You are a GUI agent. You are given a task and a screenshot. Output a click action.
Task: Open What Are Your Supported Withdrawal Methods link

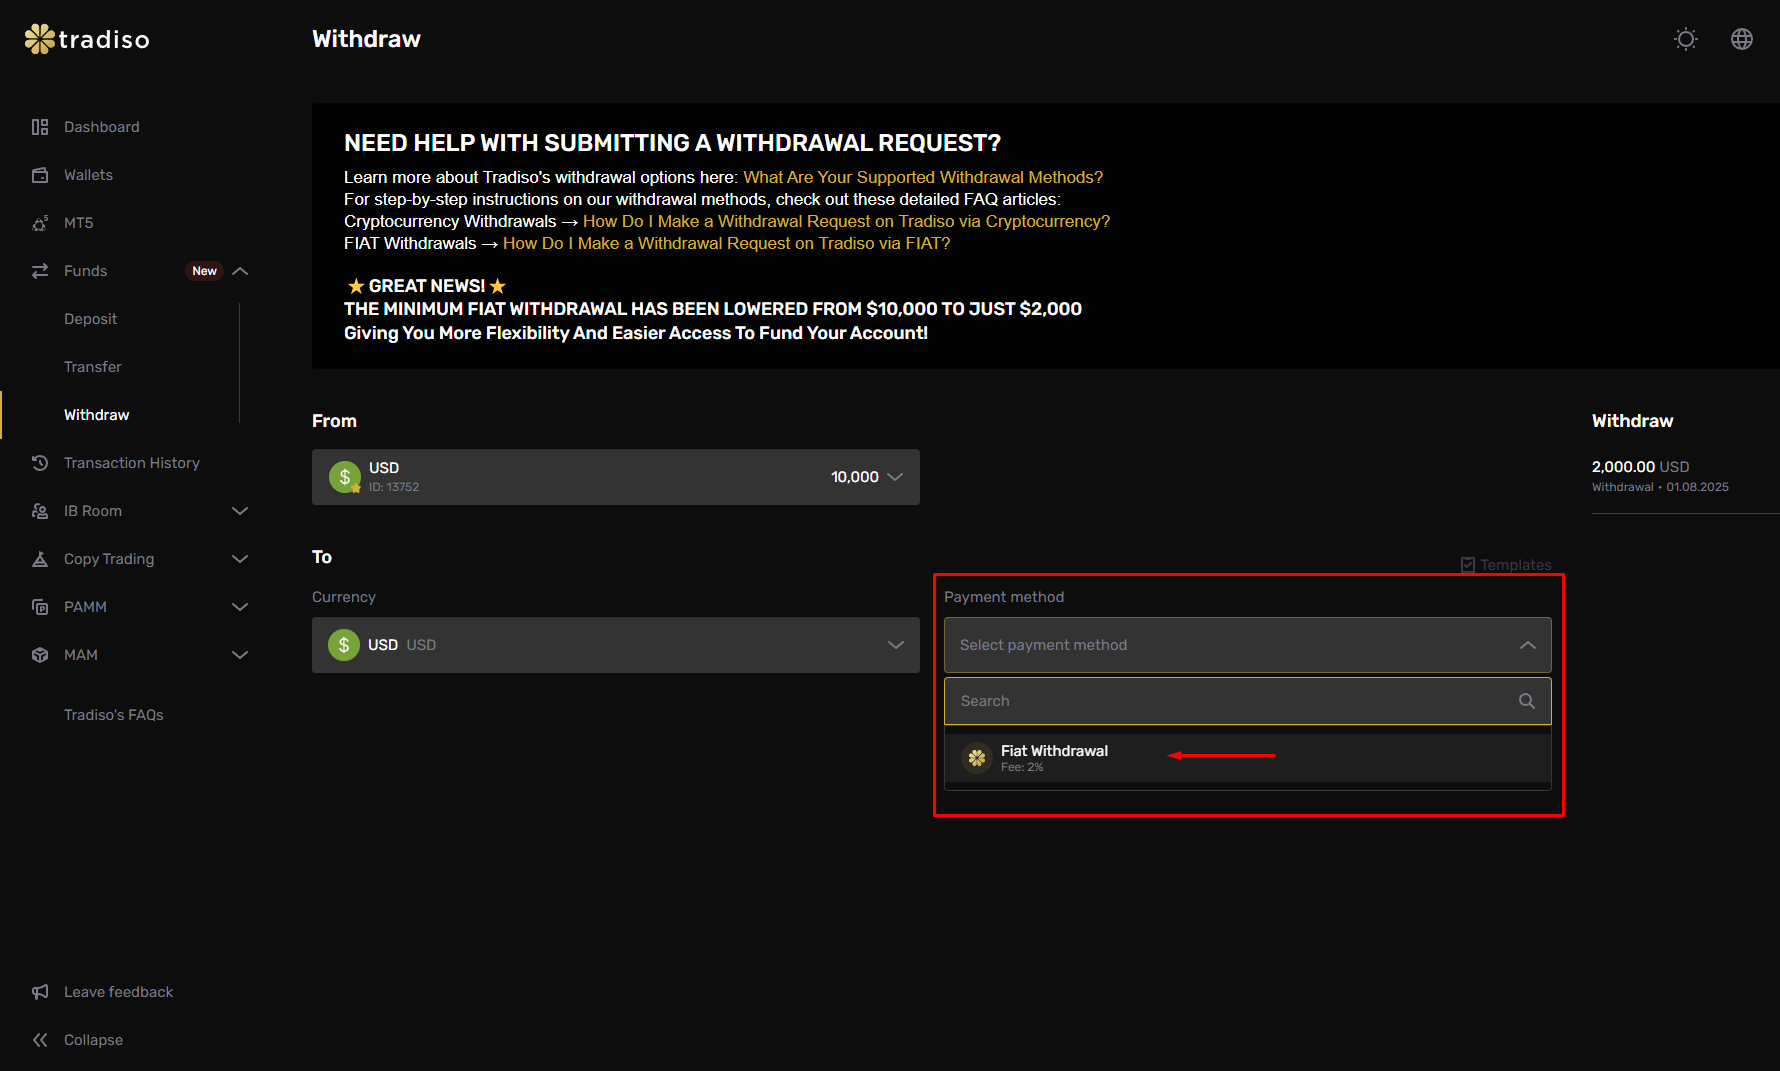[x=923, y=177]
